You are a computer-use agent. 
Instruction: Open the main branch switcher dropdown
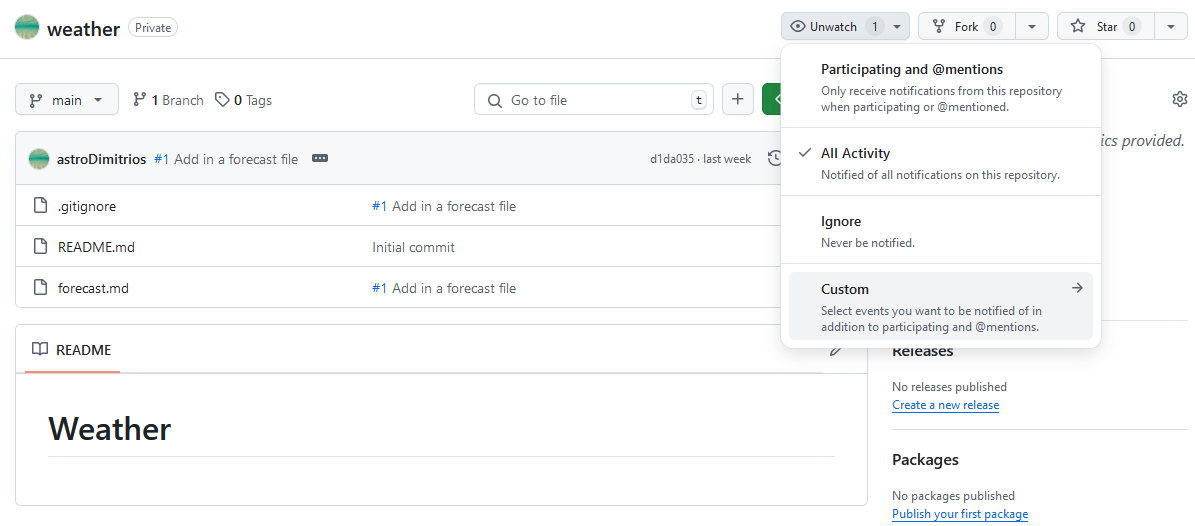[67, 99]
